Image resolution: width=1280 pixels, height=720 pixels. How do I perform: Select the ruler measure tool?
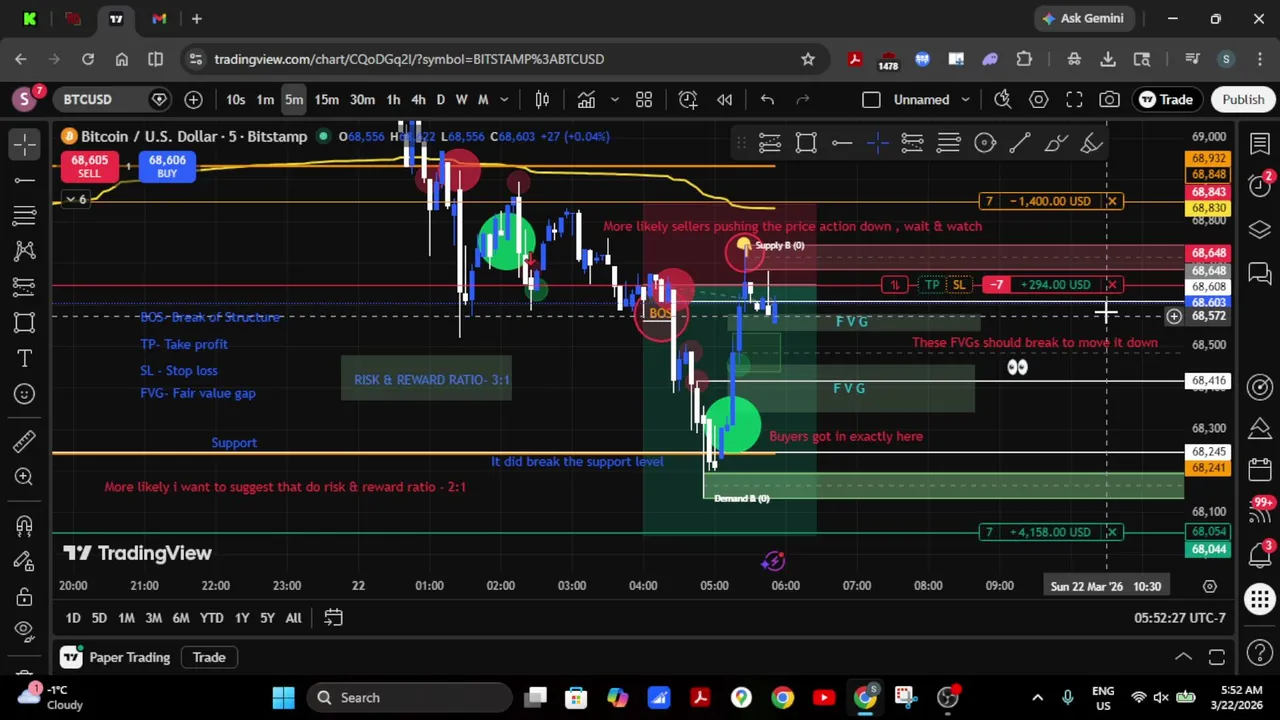tap(25, 441)
